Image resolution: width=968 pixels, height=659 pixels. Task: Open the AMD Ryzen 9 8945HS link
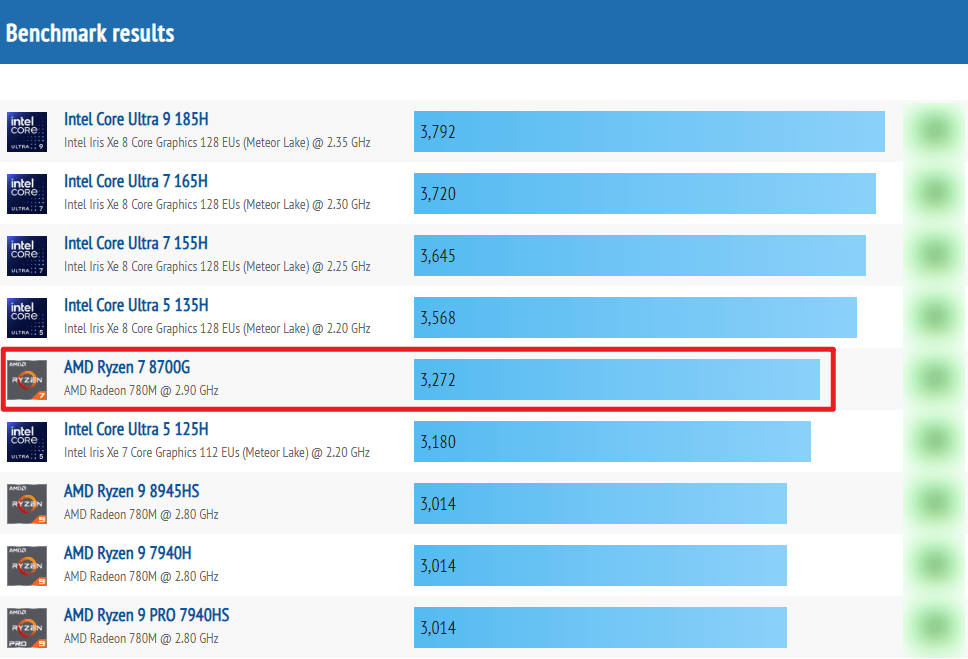pos(131,492)
